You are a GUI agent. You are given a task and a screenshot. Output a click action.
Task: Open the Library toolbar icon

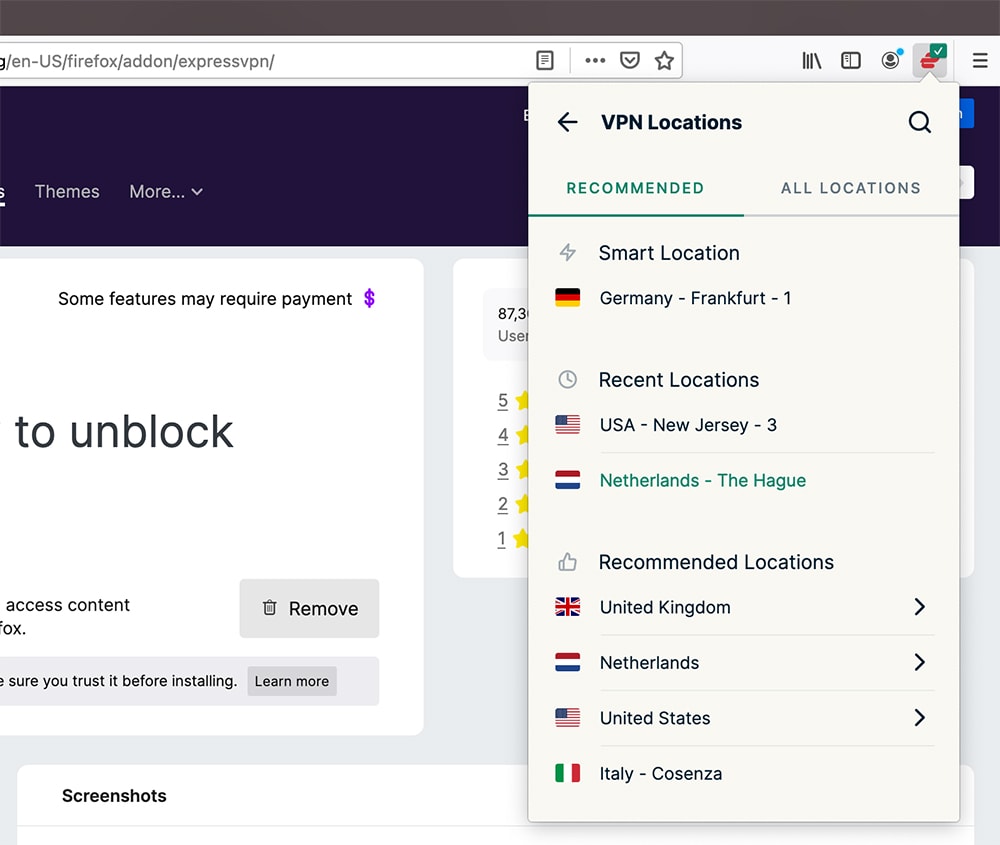click(811, 61)
